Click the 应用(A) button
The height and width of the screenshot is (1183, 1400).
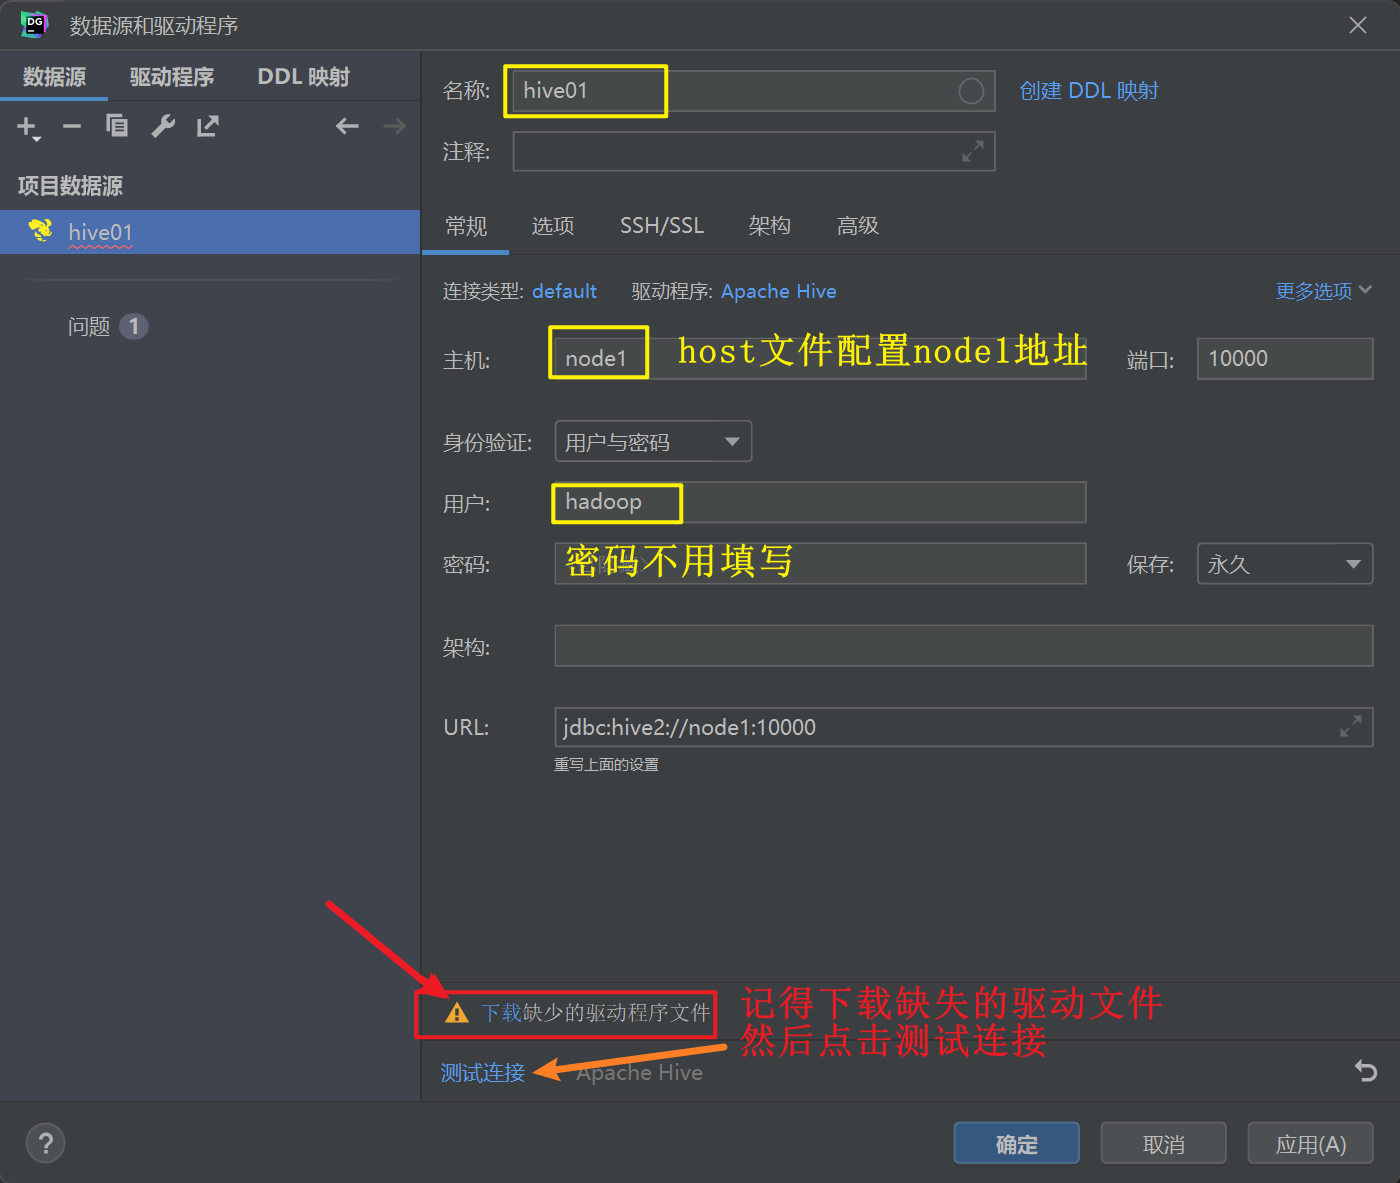(x=1311, y=1143)
